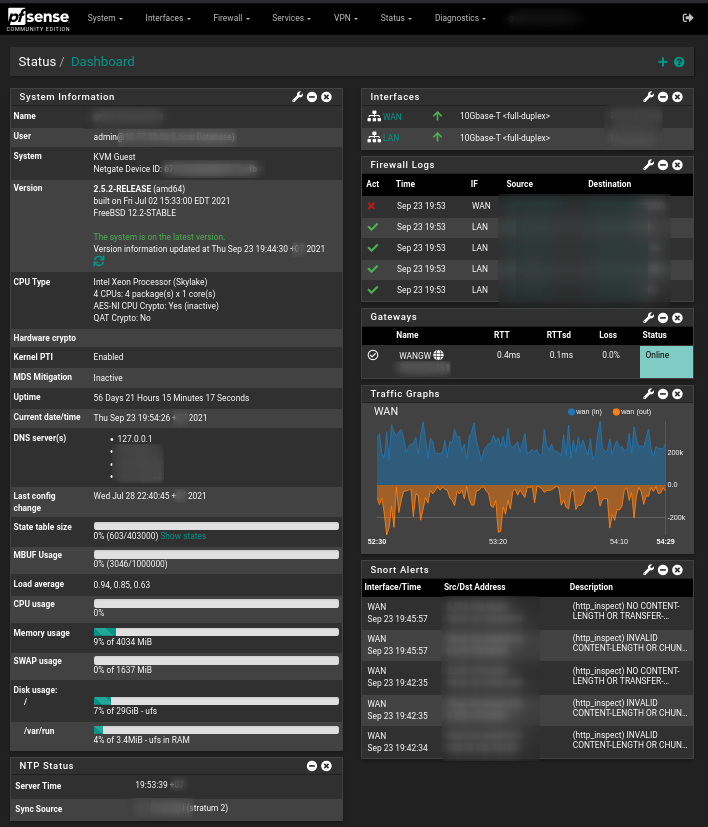Open the Diagnostics menu
708x827 pixels.
click(460, 18)
